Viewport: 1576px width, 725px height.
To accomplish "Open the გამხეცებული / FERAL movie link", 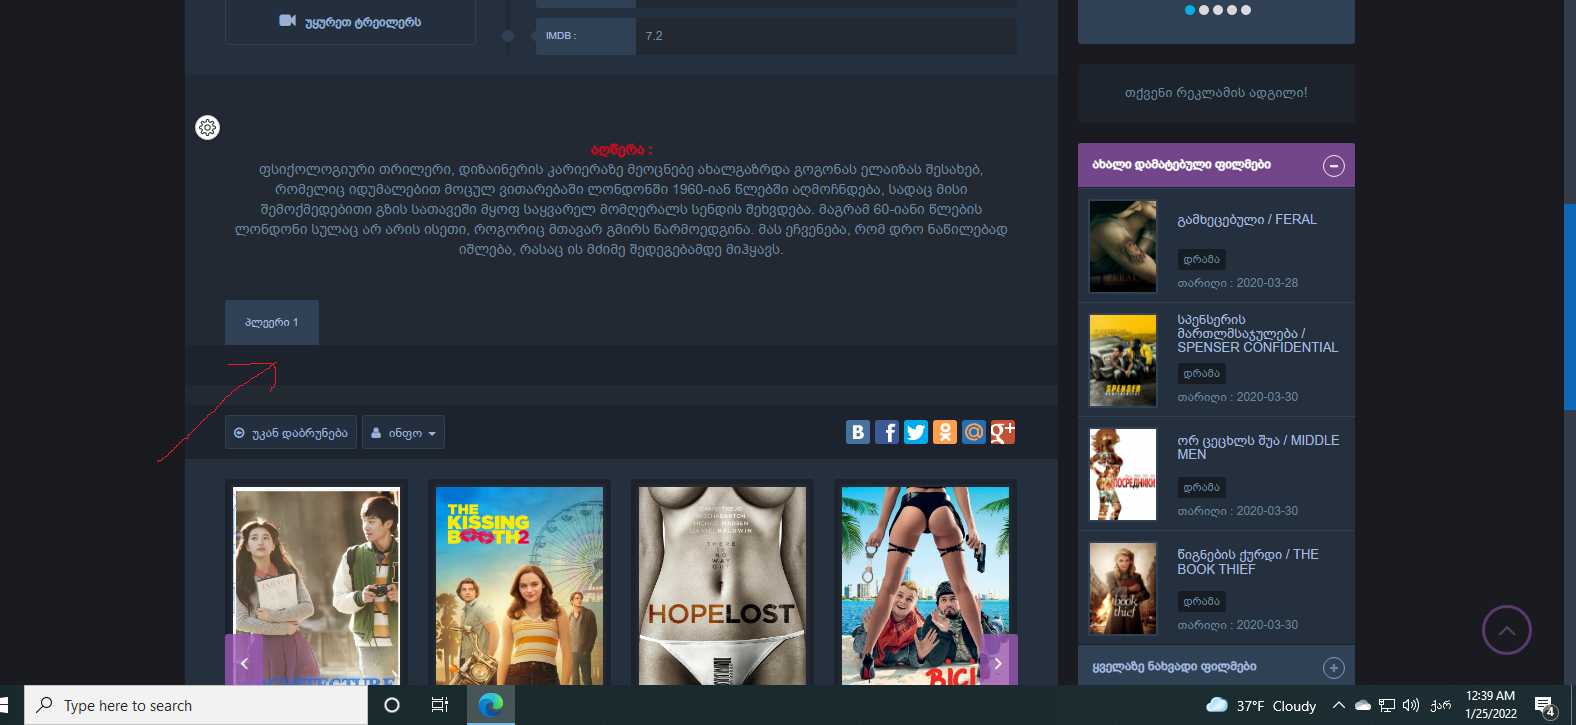I will pos(1247,220).
